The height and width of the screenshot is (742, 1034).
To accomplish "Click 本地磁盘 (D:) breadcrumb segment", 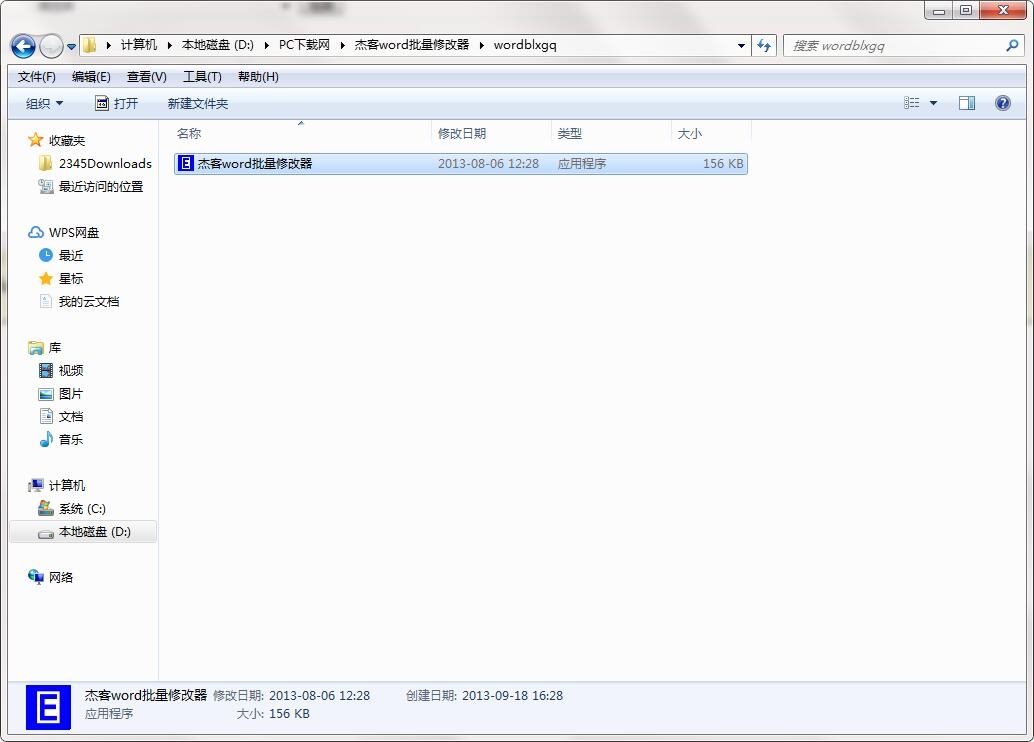I will 218,45.
